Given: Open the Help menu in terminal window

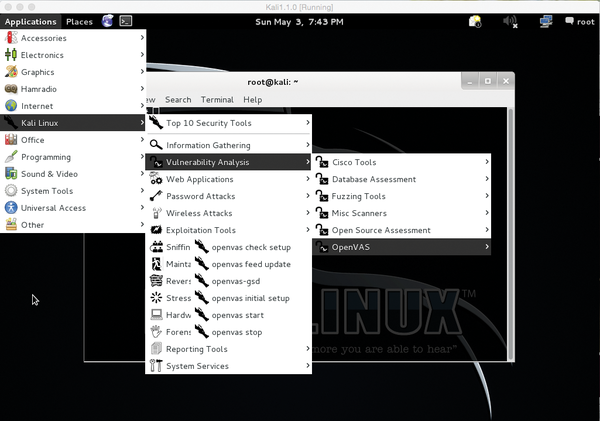Looking at the screenshot, I should [x=253, y=100].
